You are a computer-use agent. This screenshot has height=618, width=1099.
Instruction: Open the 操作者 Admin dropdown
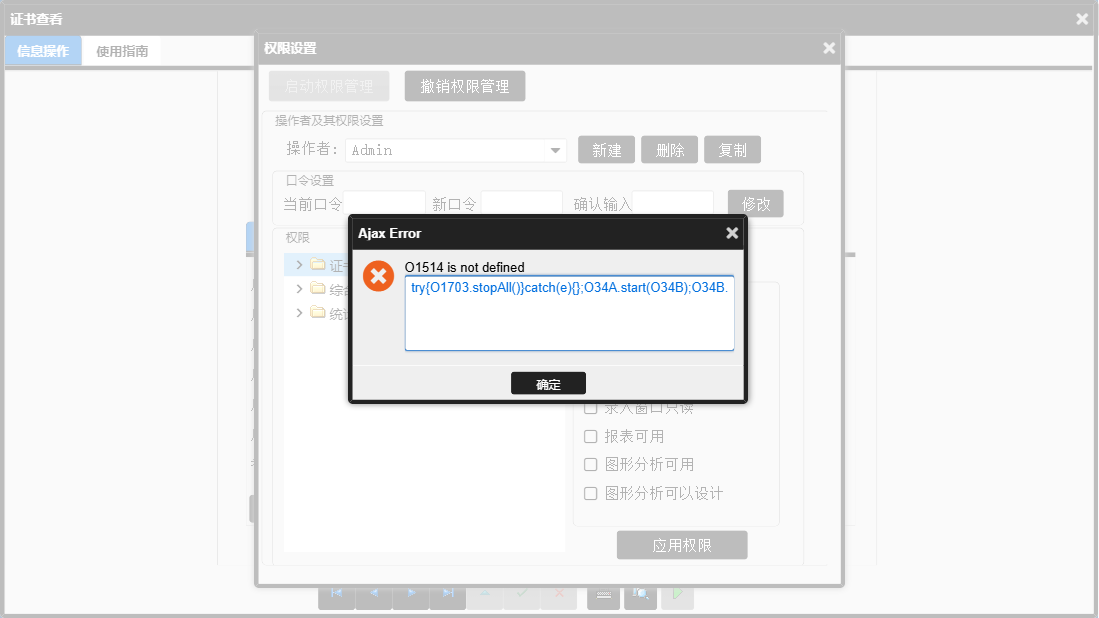[555, 150]
